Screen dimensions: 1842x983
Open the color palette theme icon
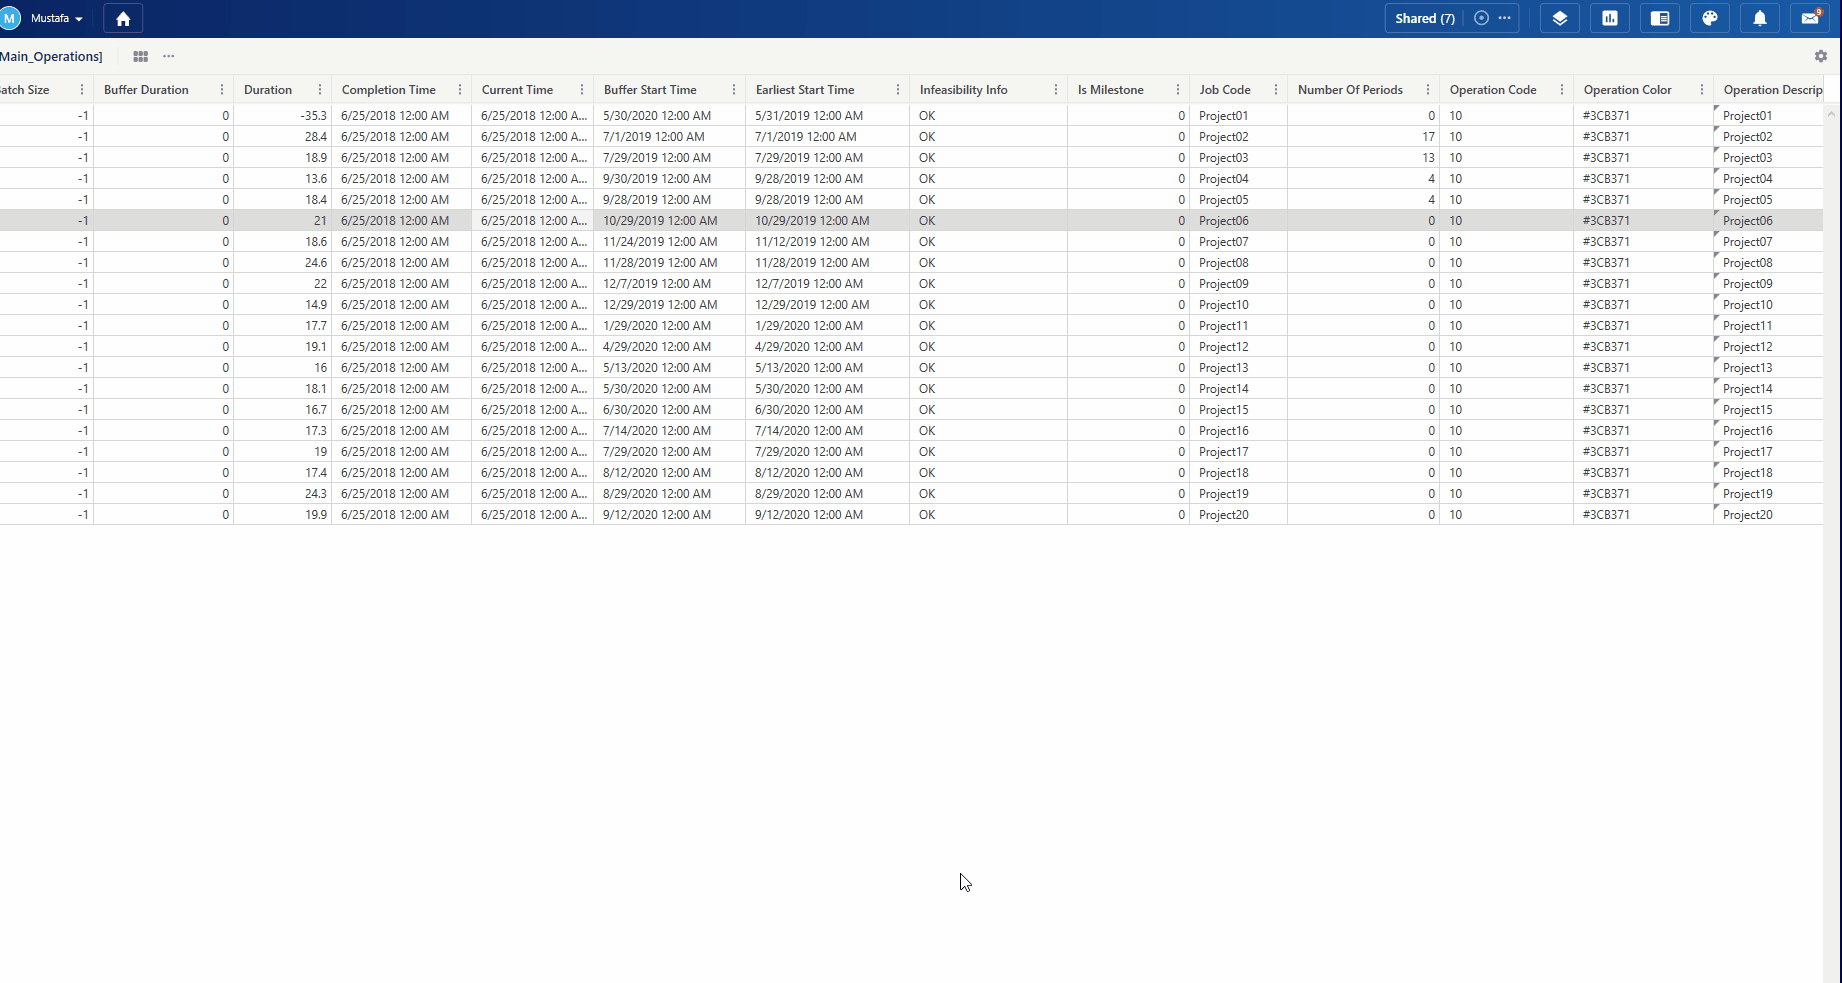1709,18
